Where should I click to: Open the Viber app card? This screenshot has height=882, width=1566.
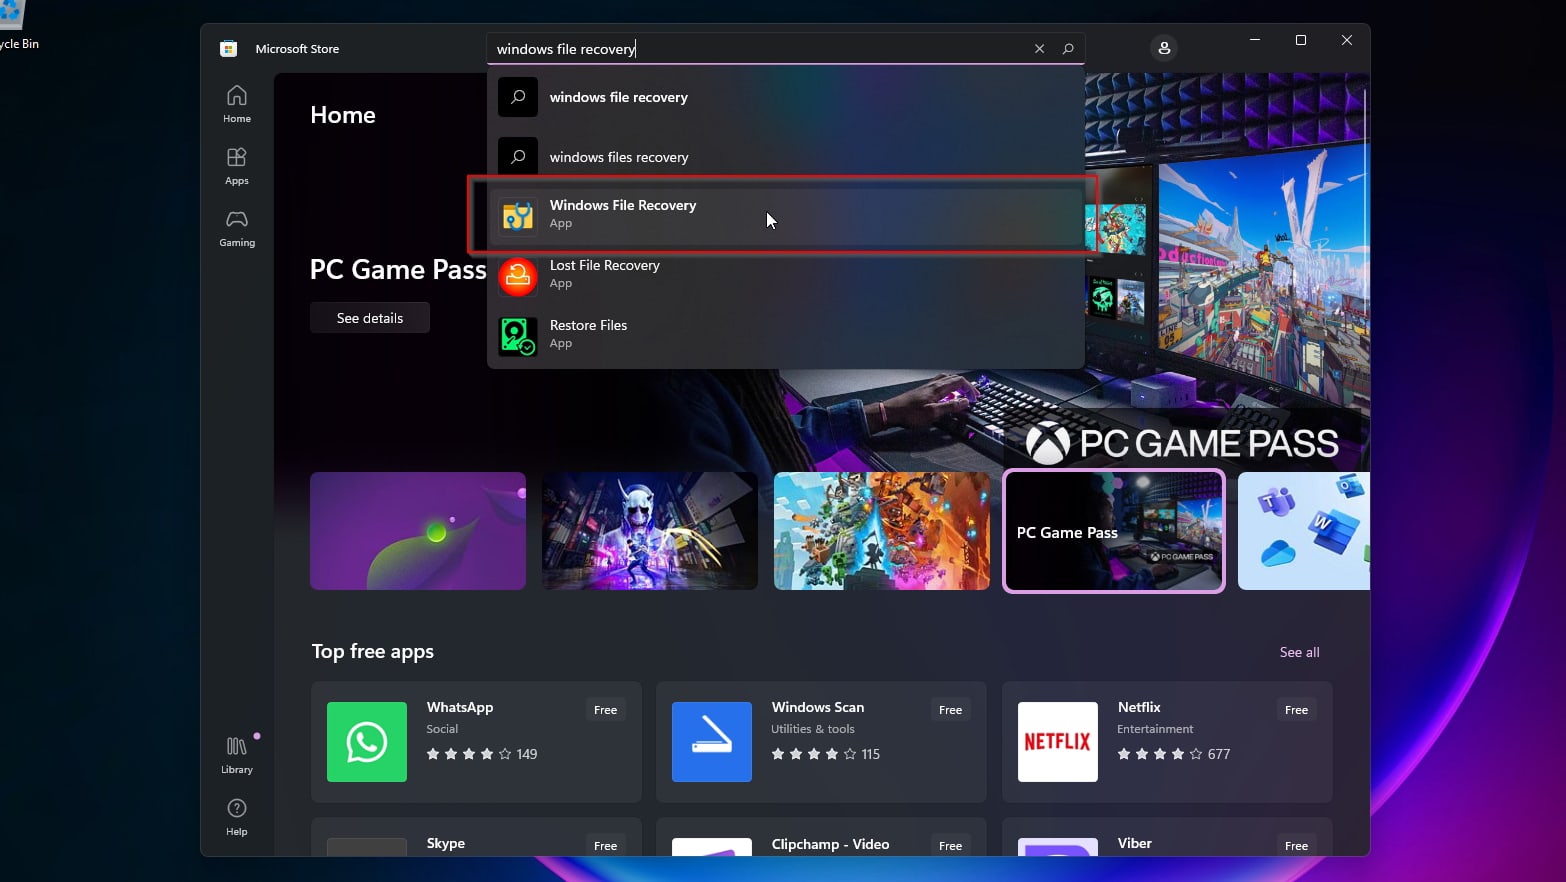pos(1167,837)
